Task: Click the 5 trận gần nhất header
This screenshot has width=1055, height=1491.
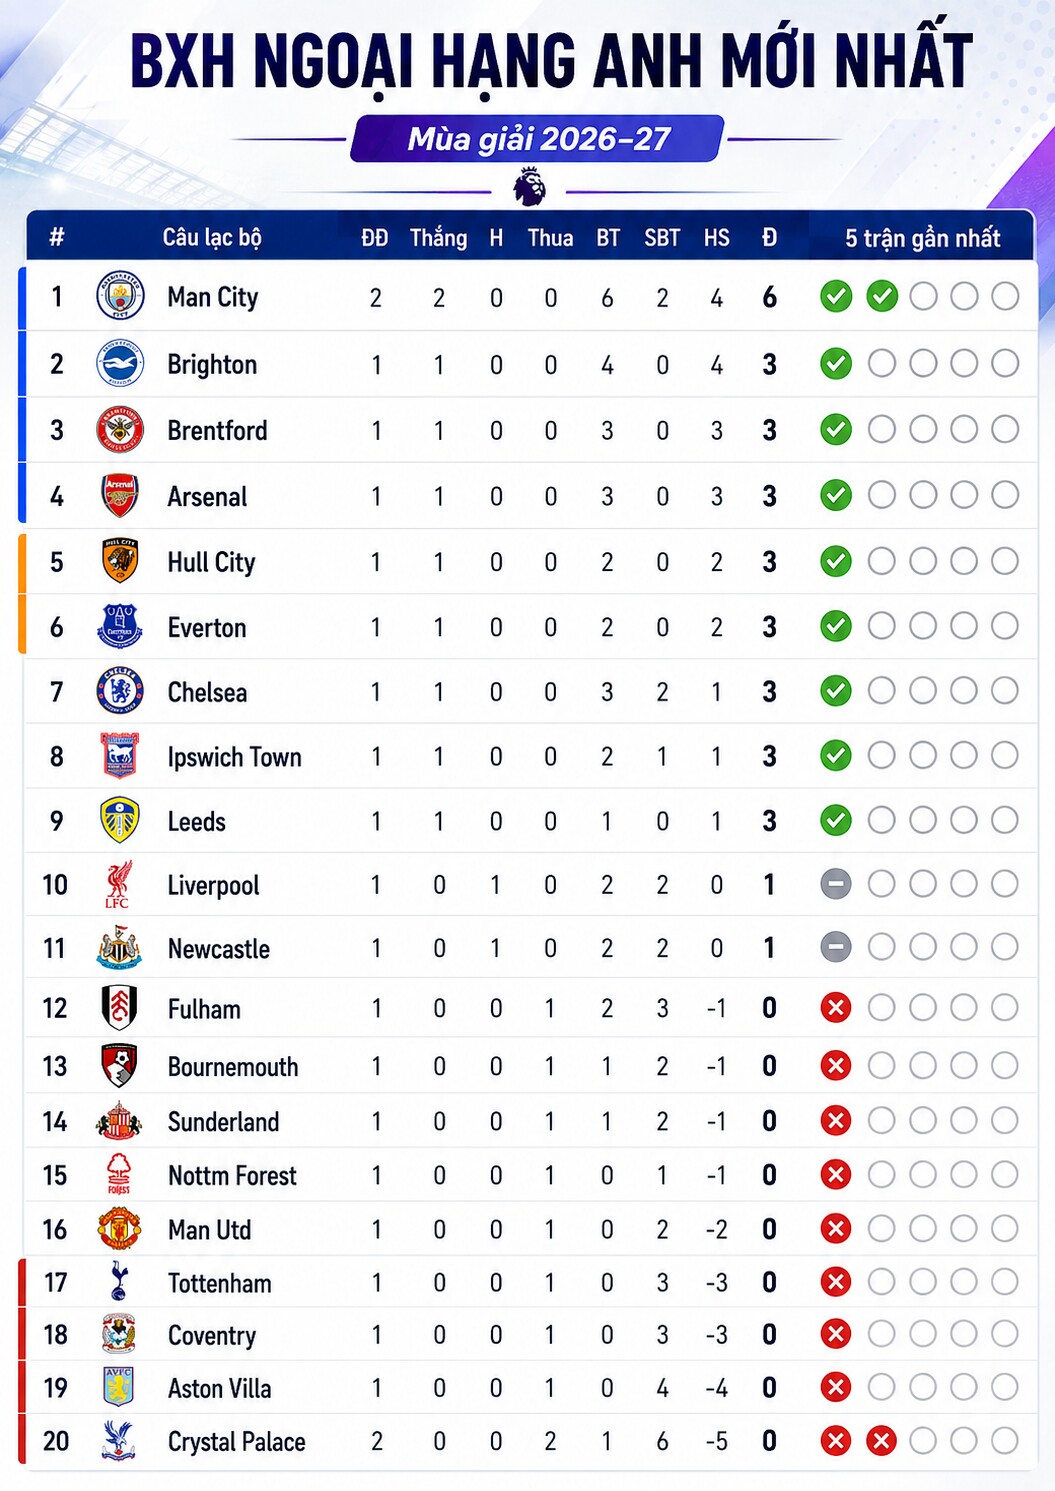Action: [x=922, y=238]
